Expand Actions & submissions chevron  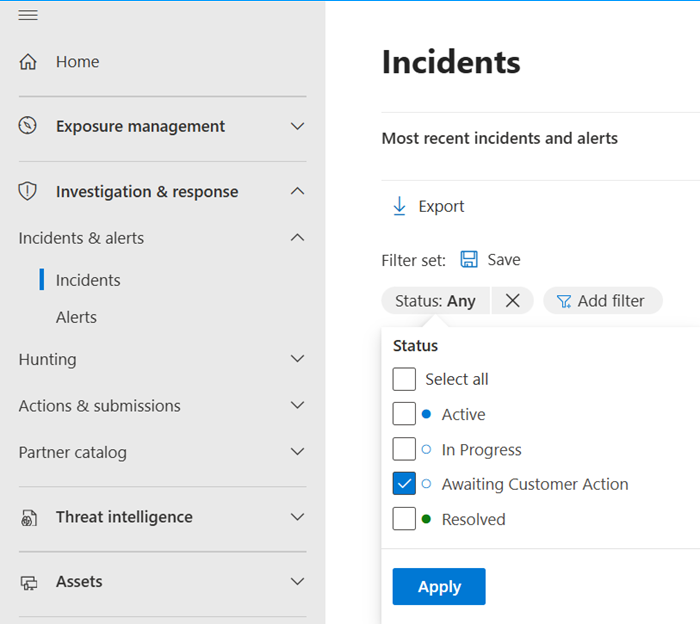tap(297, 405)
